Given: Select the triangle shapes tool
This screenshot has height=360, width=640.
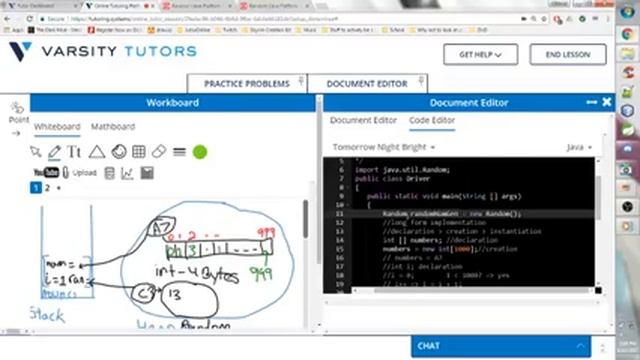Looking at the screenshot, I should [x=97, y=152].
